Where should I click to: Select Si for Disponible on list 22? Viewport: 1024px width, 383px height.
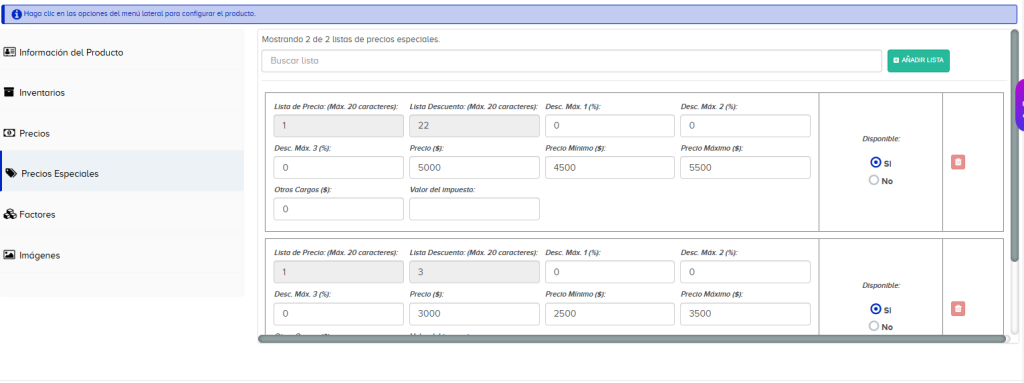point(875,162)
